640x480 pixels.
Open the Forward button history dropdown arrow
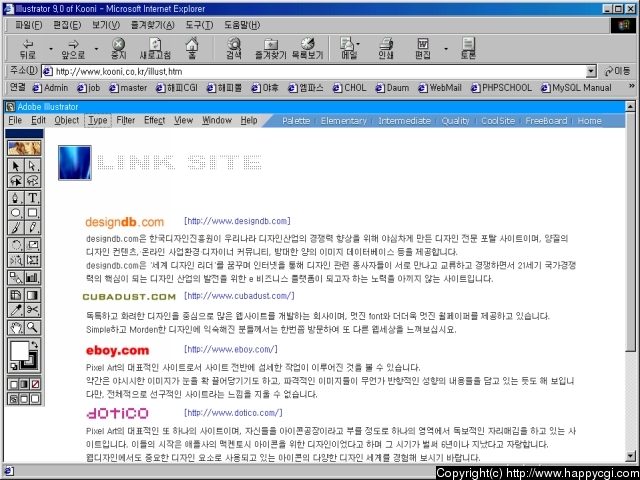click(96, 49)
